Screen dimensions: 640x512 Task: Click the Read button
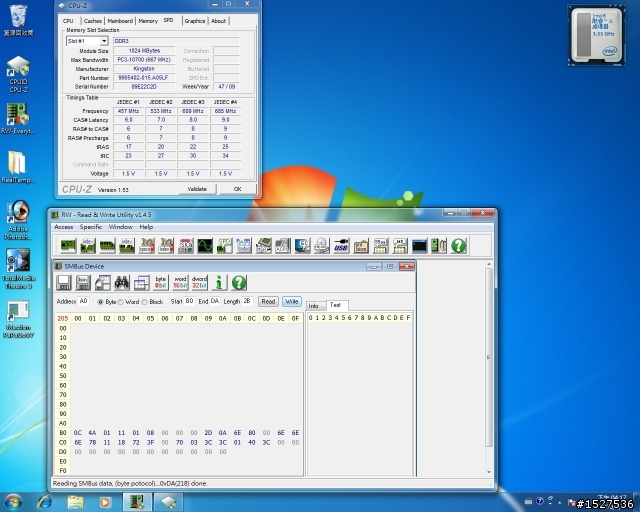[268, 302]
